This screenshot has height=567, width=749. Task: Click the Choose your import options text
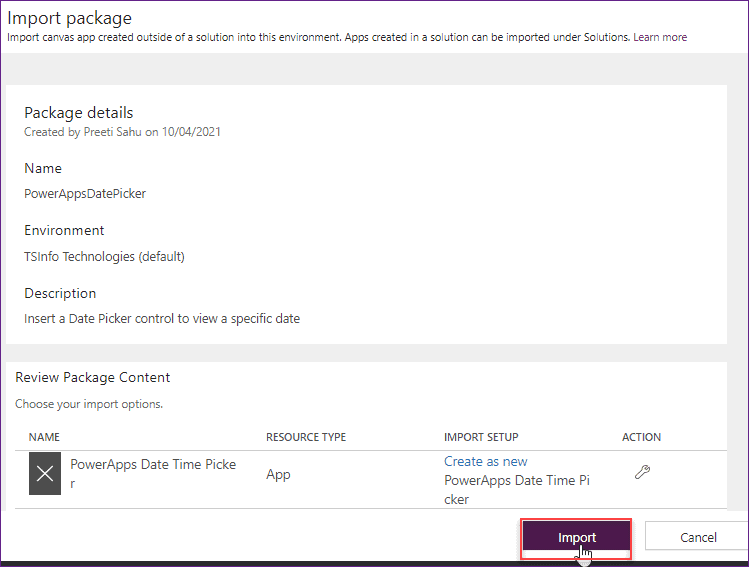(89, 404)
